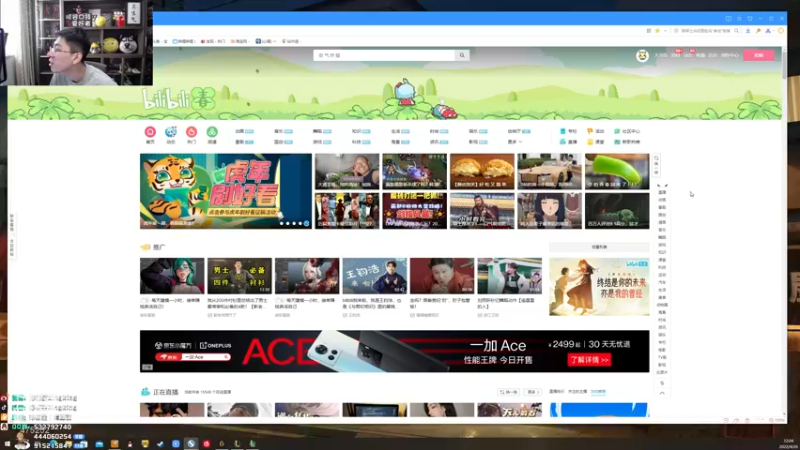Open the blue folder icon in taskbar
This screenshot has width=800, height=450.
pos(99,444)
